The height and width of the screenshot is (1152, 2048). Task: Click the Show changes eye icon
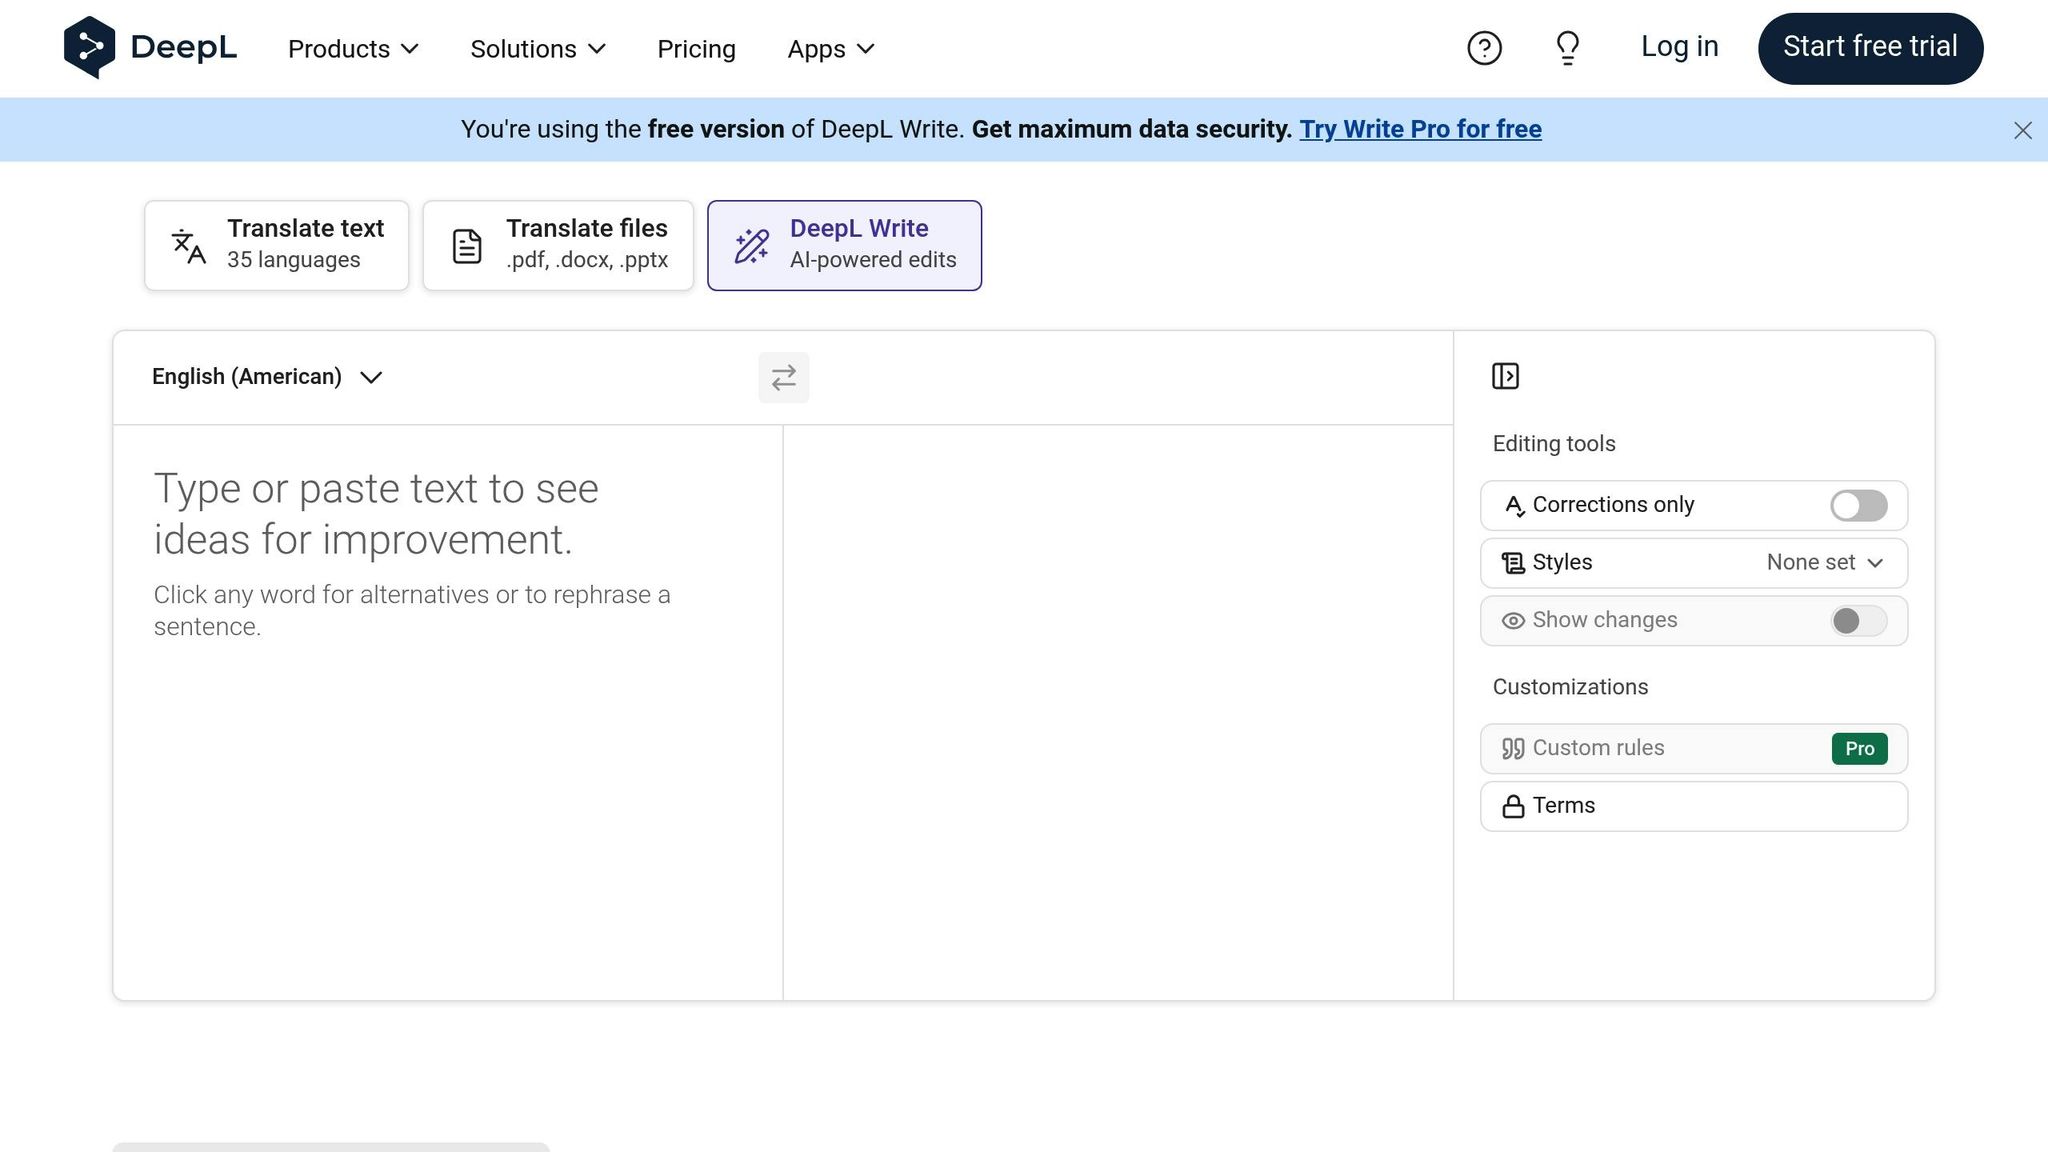tap(1513, 621)
